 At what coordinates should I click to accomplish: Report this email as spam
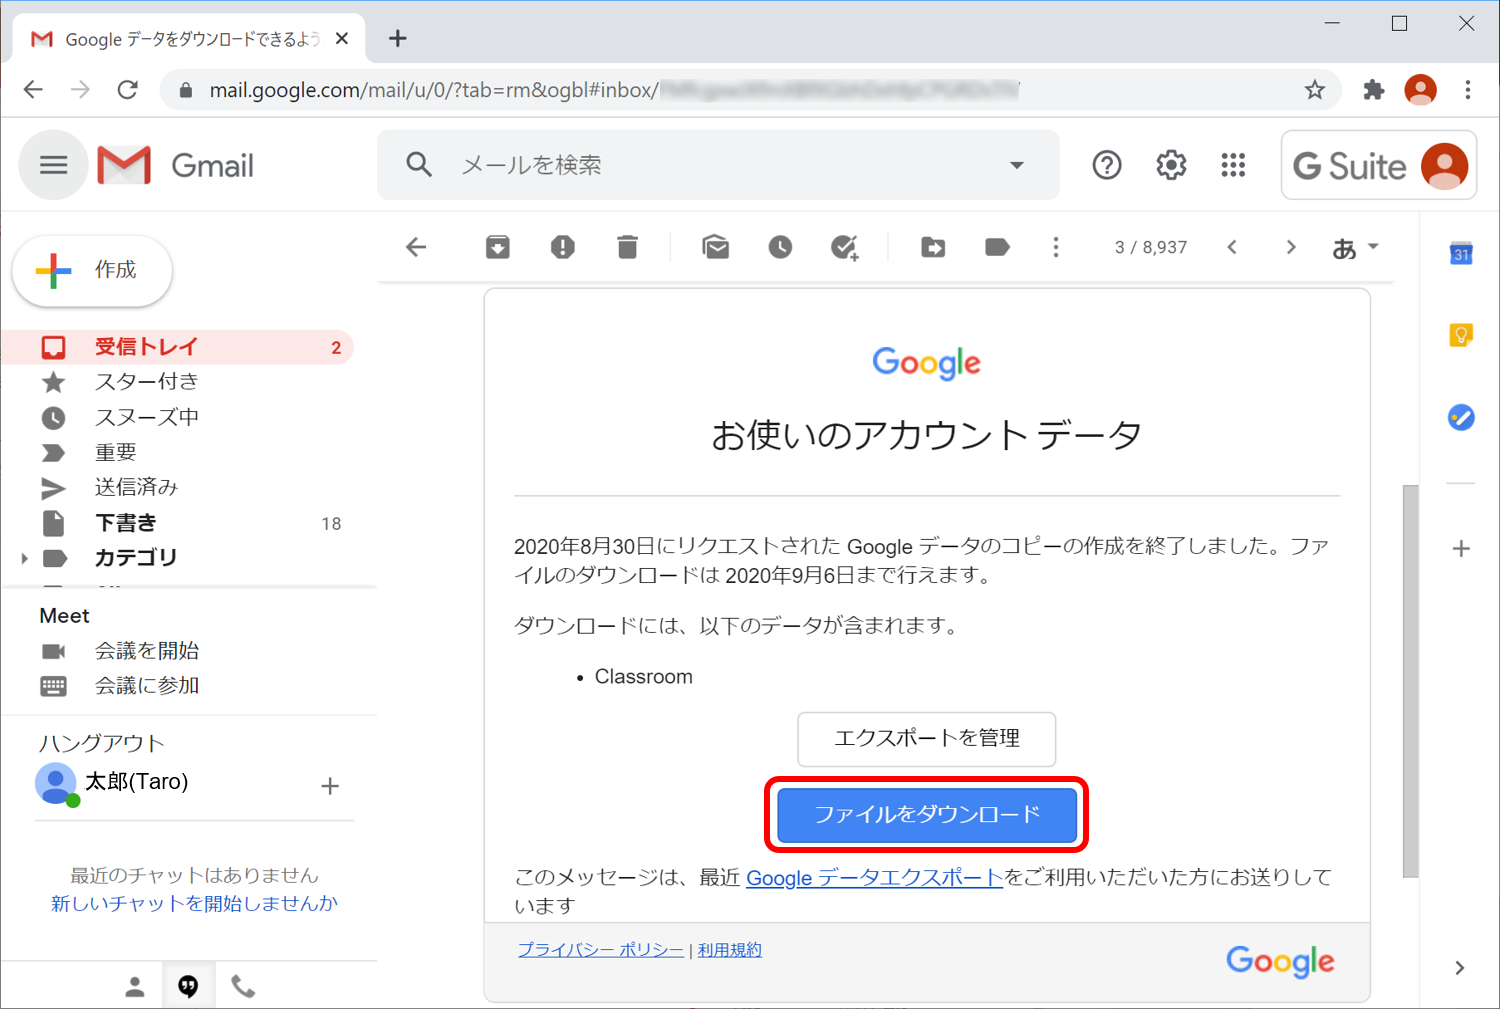pyautogui.click(x=563, y=247)
